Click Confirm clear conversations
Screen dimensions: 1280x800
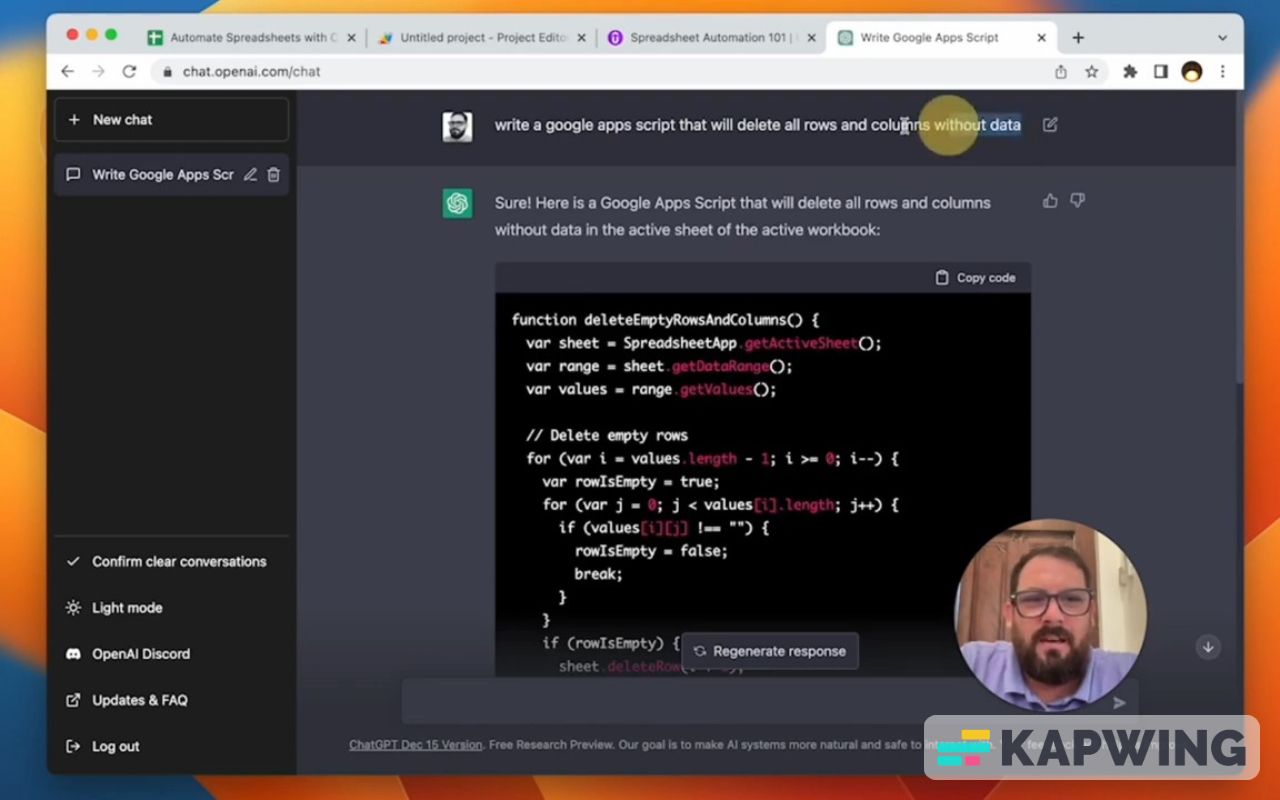pos(171,562)
